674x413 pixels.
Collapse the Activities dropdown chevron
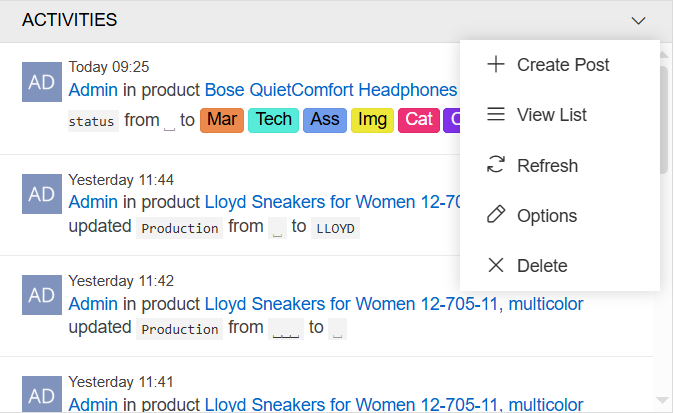point(640,20)
